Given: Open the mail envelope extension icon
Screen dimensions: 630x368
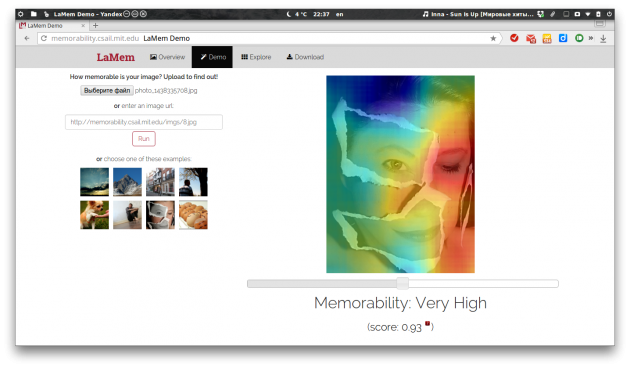Looking at the screenshot, I should 531,39.
